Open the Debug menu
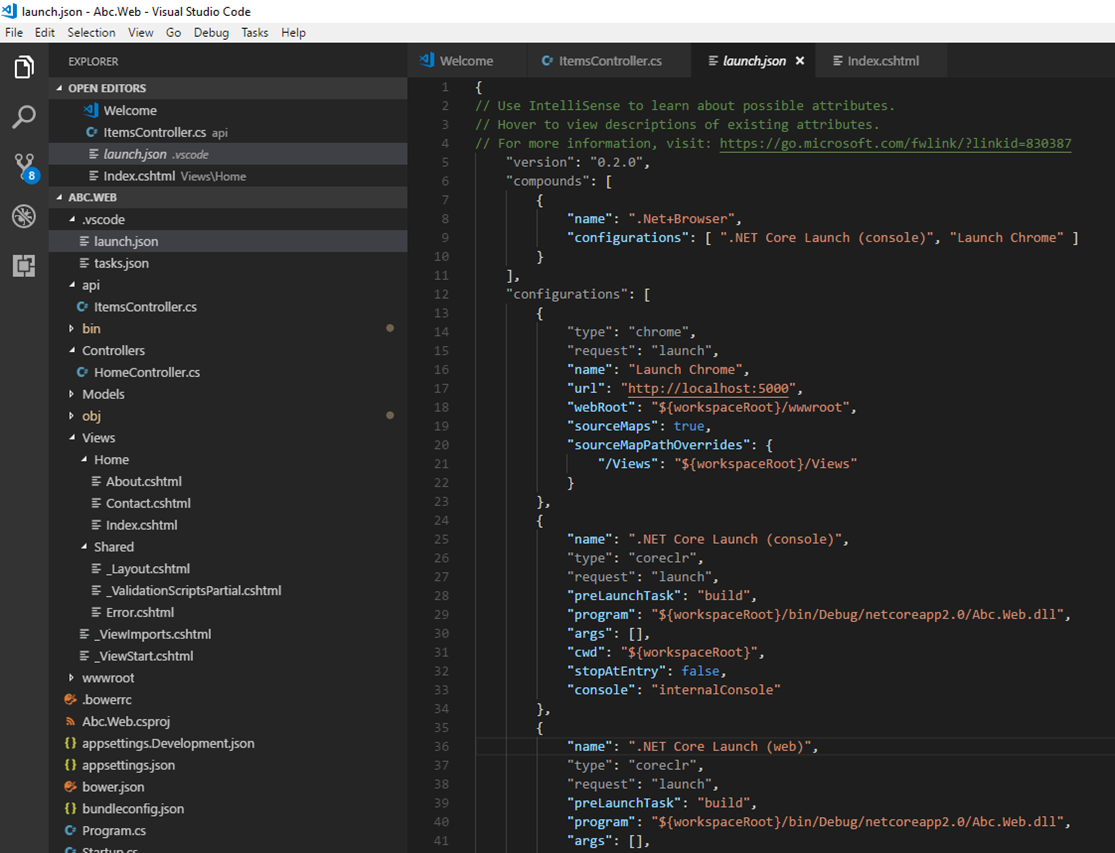The width and height of the screenshot is (1115, 853). click(211, 33)
